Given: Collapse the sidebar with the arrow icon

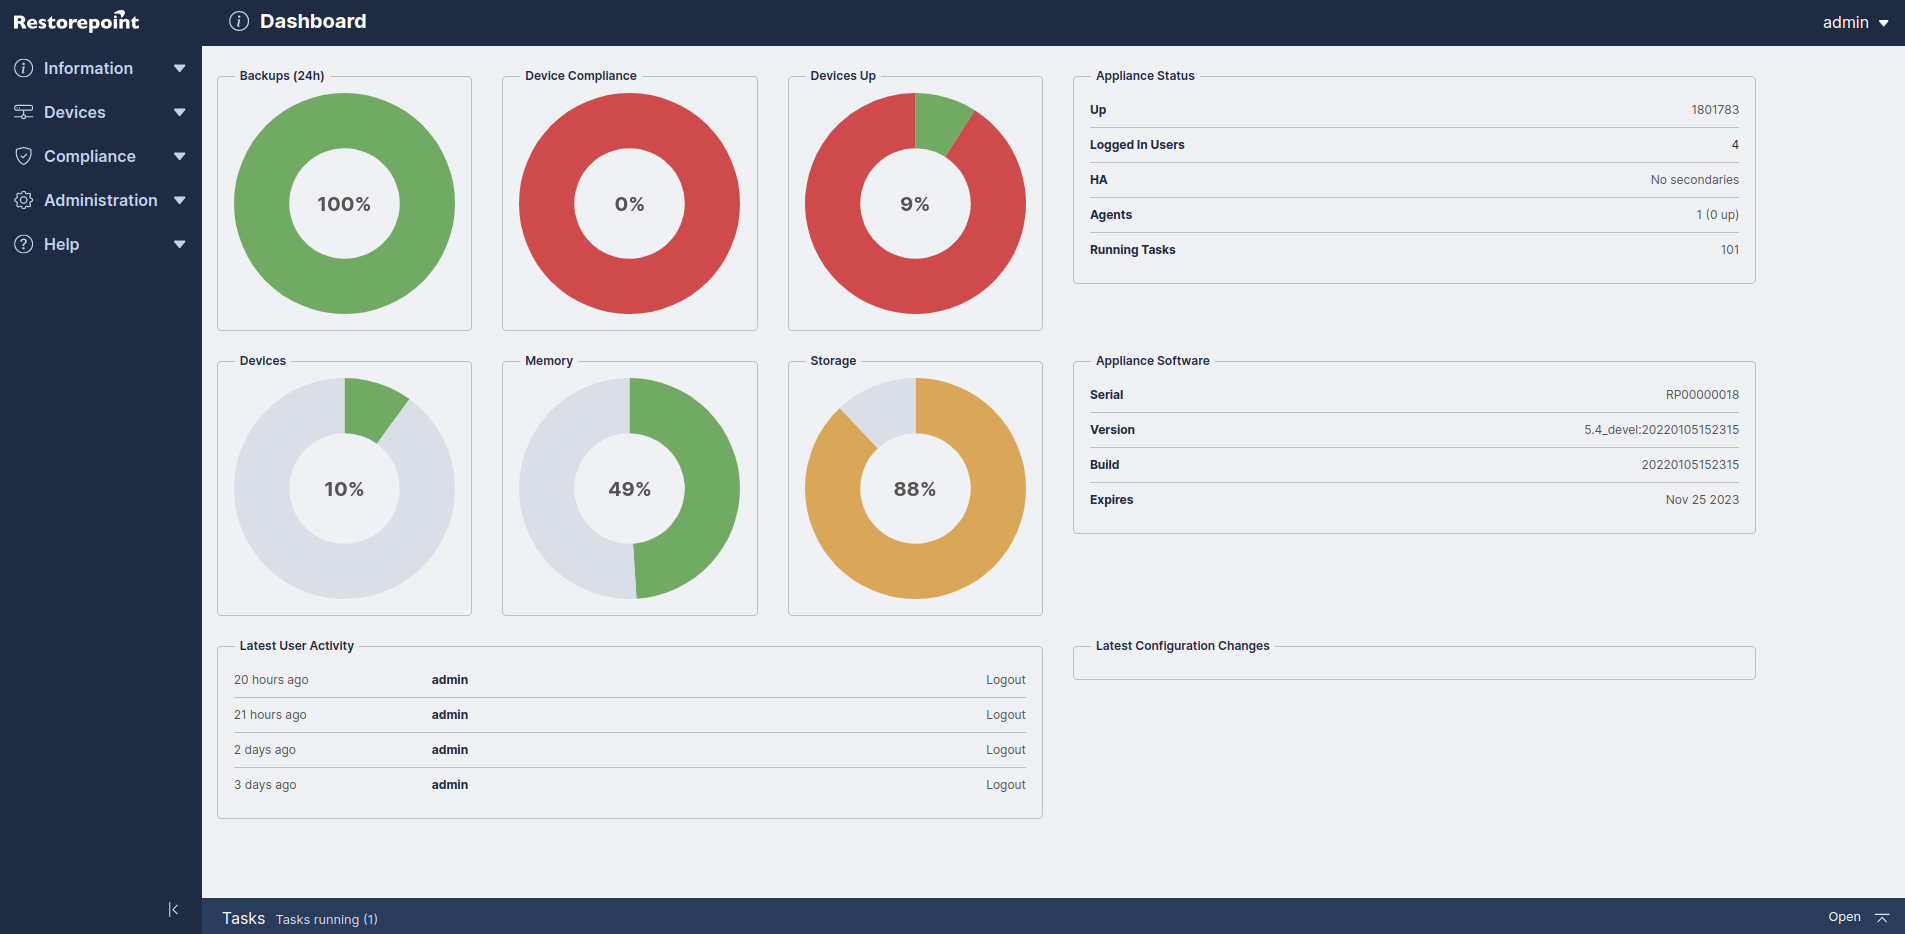Looking at the screenshot, I should click(173, 909).
